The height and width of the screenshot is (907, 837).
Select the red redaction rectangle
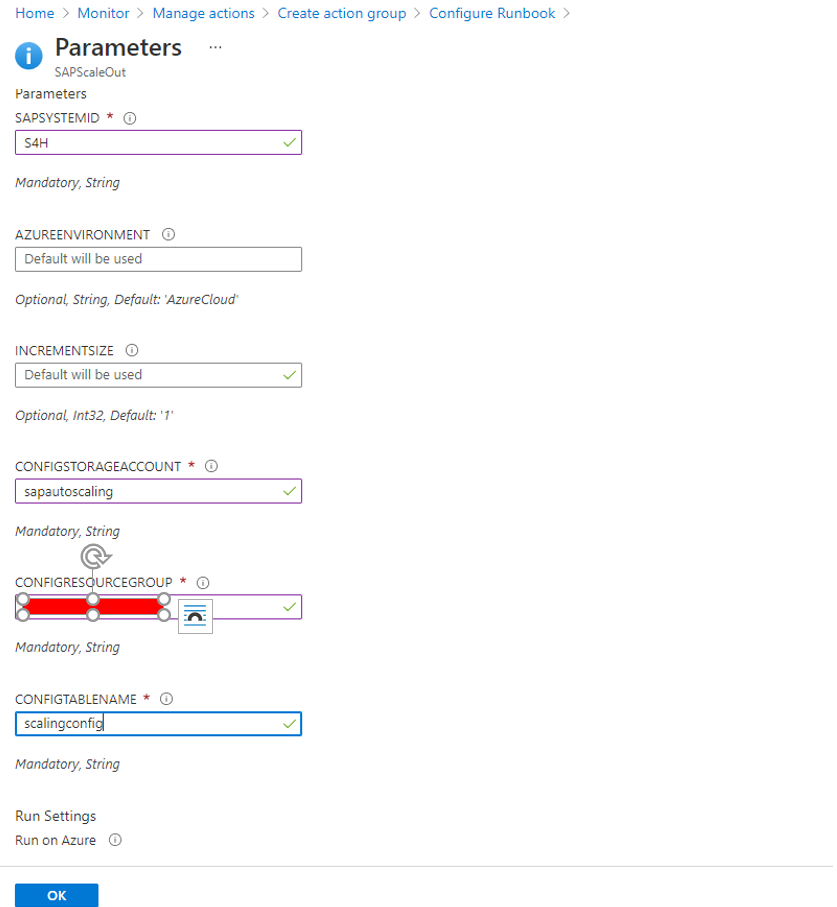[x=93, y=607]
